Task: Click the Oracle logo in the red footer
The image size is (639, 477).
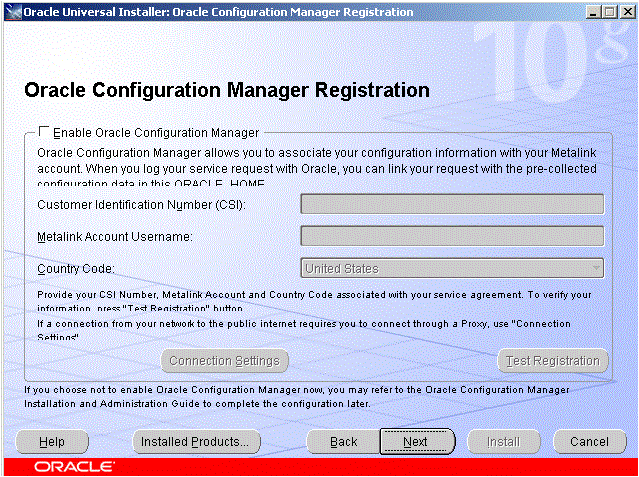Action: (x=74, y=467)
